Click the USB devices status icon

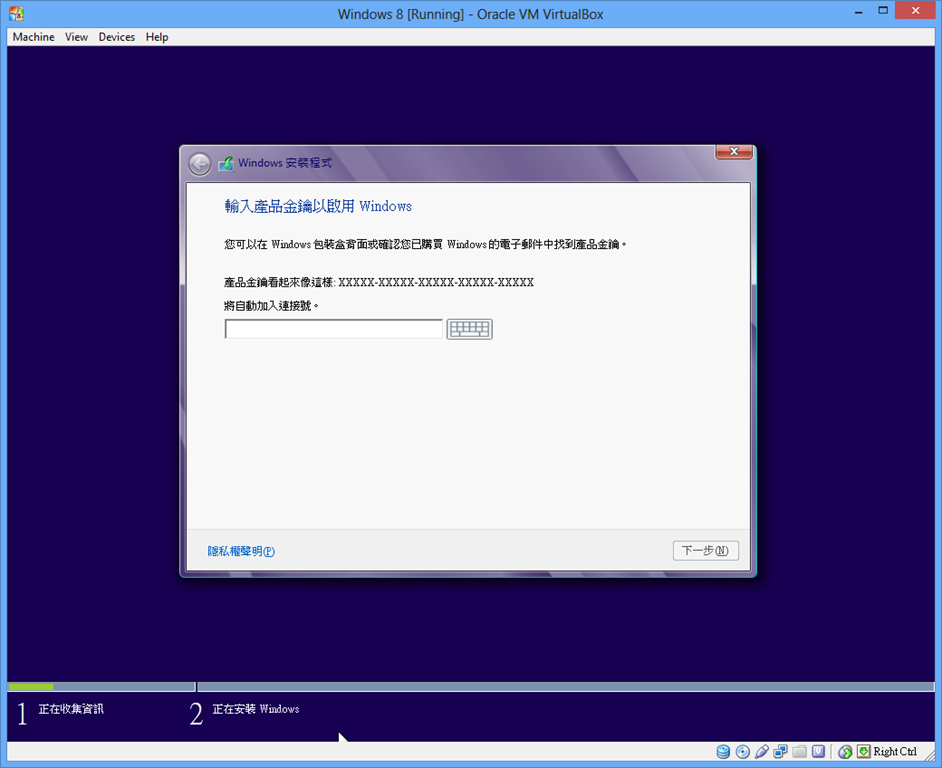(762, 752)
